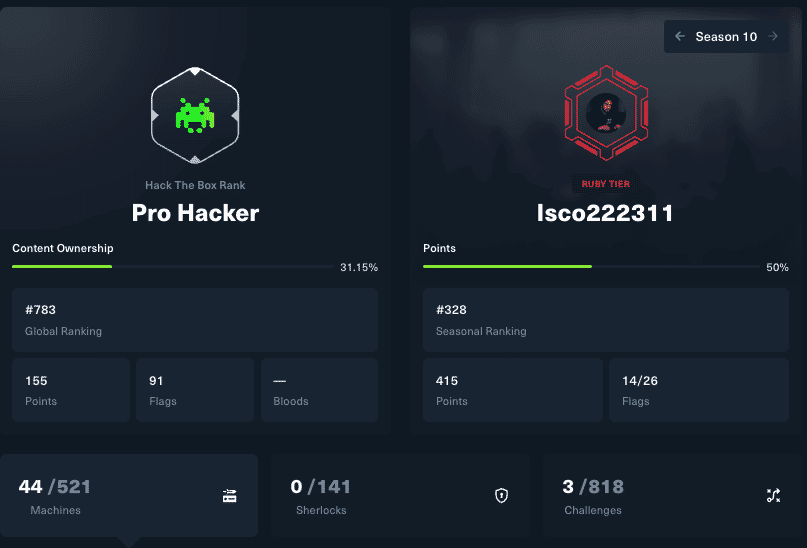
Task: Click the 31.15% ownership value
Action: [359, 267]
